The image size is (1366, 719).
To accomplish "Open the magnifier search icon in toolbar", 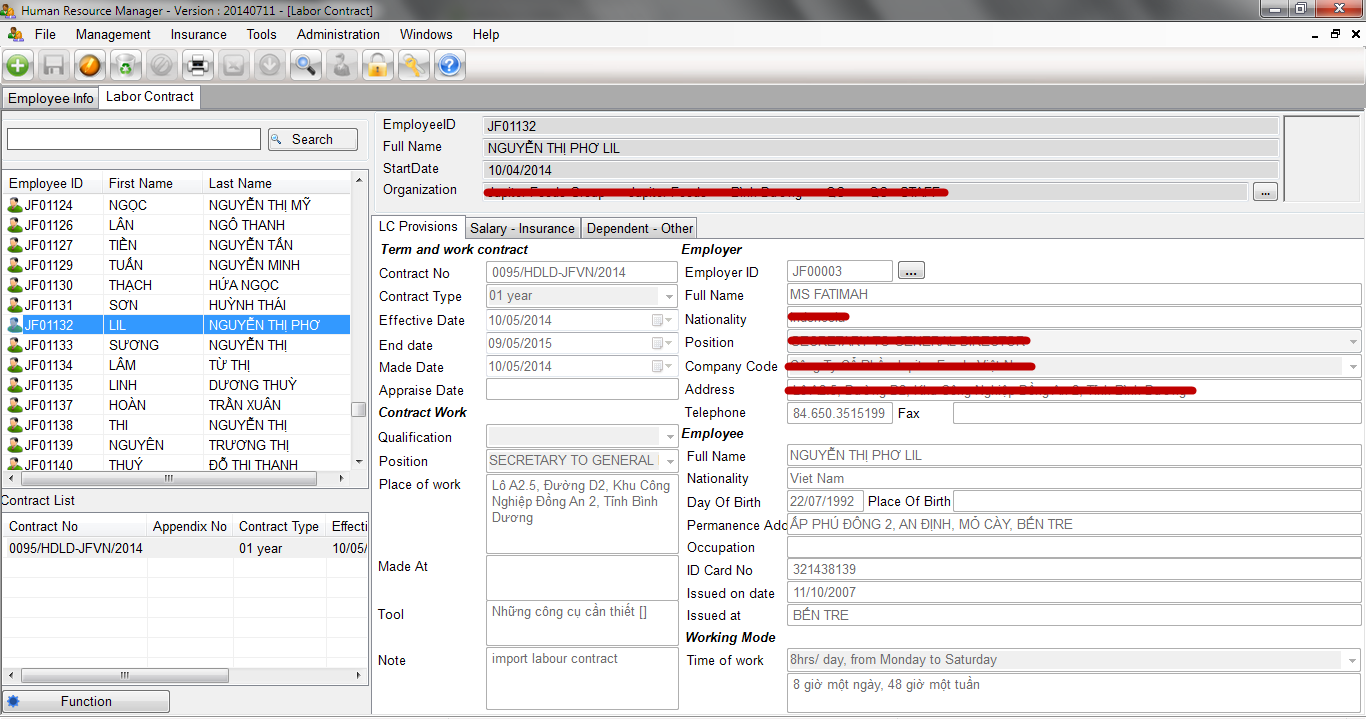I will [x=305, y=66].
